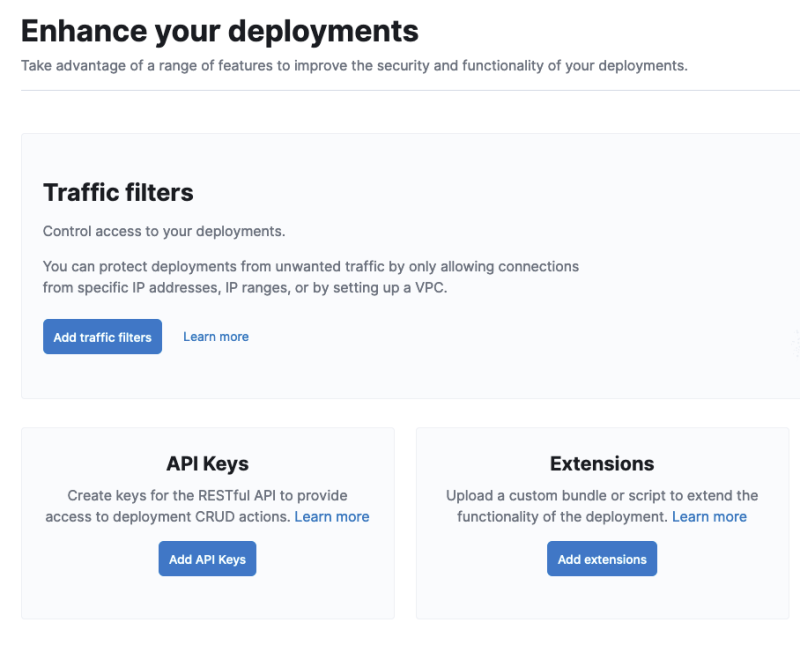Click the Extensions card title
The height and width of the screenshot is (652, 800).
tap(601, 464)
